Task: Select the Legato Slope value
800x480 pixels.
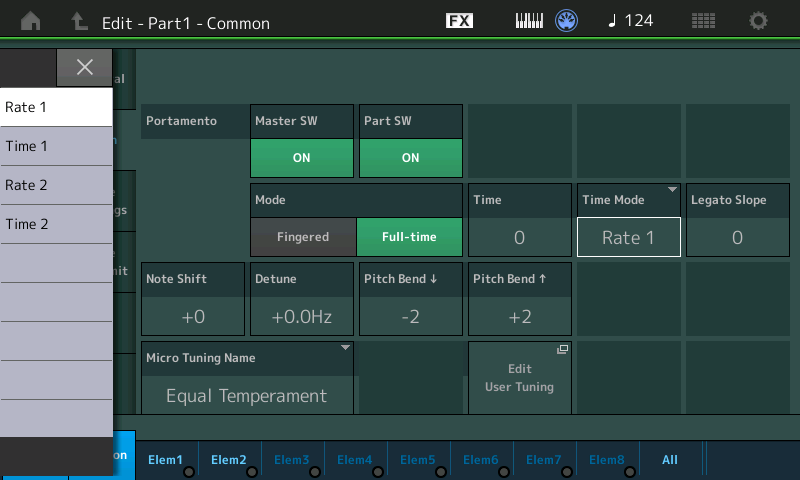Action: coord(737,237)
